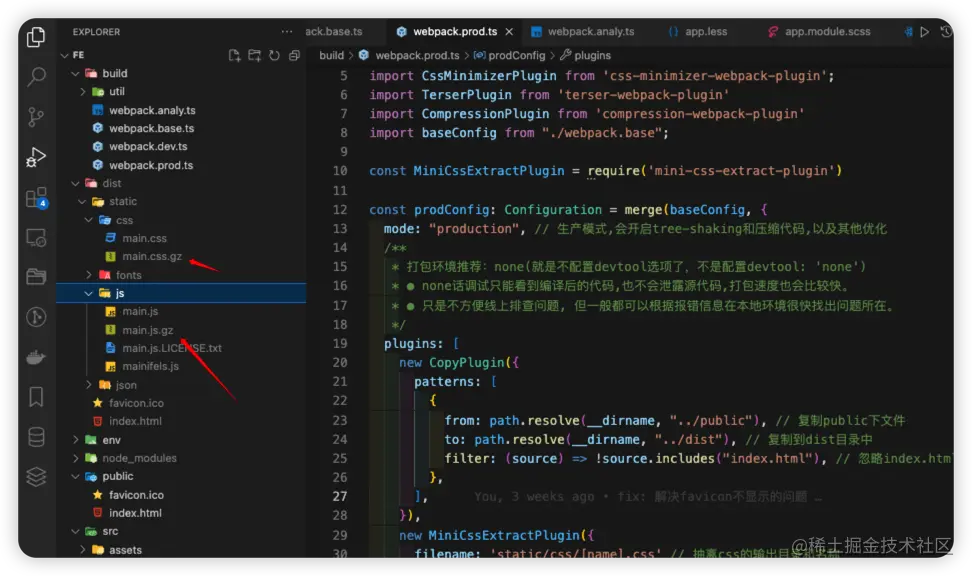Viewport: 972px width, 576px height.
Task: Click the Run play icon in the editor title bar
Action: (x=924, y=32)
